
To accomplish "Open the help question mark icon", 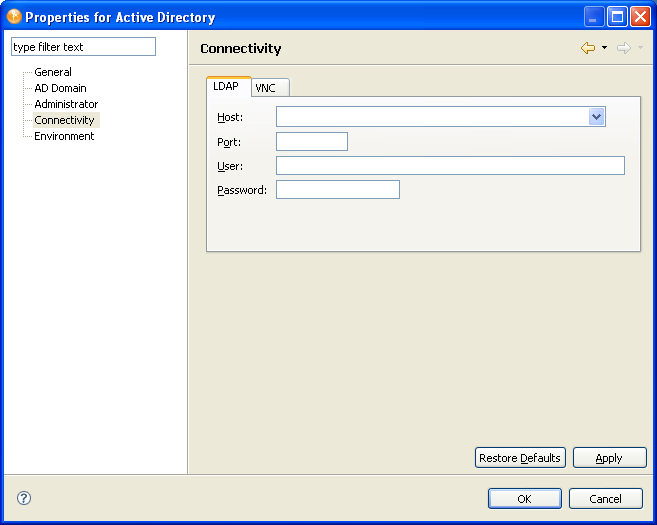I will [x=24, y=498].
